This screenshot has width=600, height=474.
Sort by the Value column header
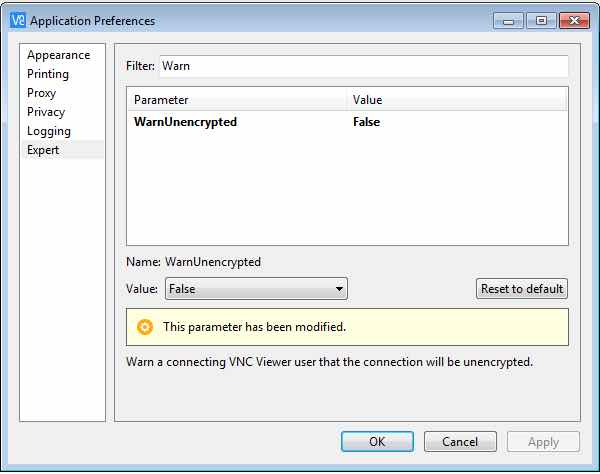click(x=457, y=100)
